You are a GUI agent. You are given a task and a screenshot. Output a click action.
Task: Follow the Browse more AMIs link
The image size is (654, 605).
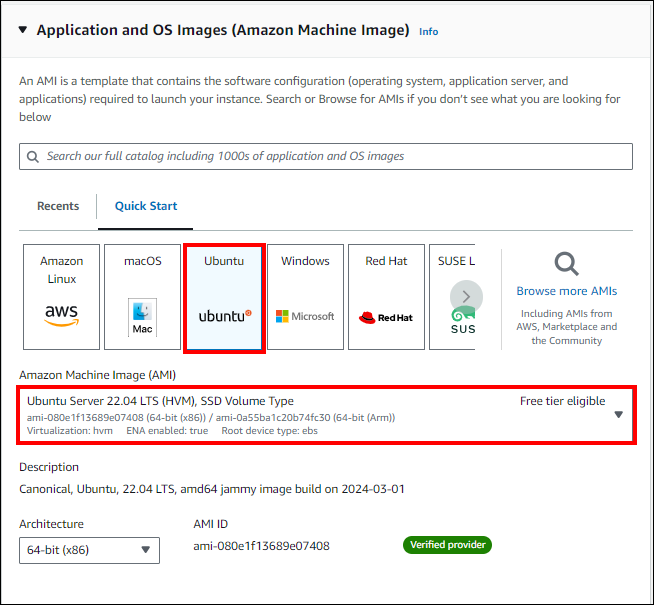point(566,291)
